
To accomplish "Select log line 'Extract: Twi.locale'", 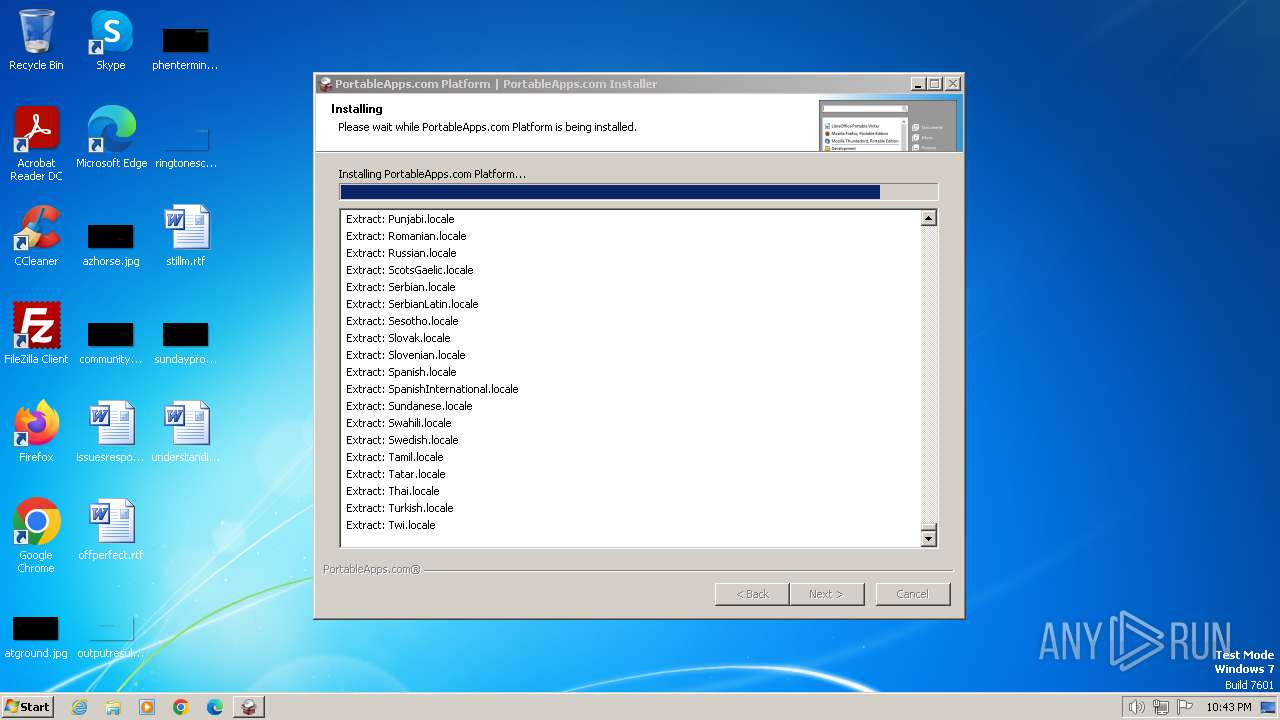I will [391, 525].
